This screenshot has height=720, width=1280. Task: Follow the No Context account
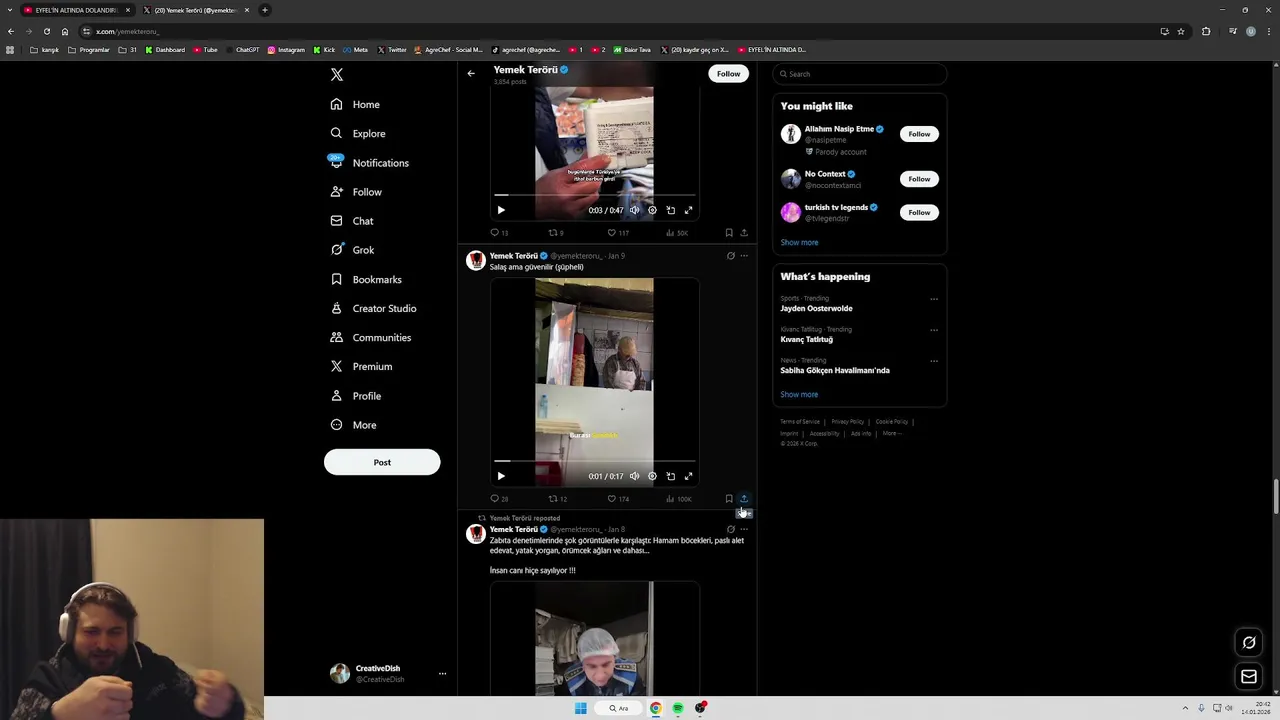(x=919, y=179)
